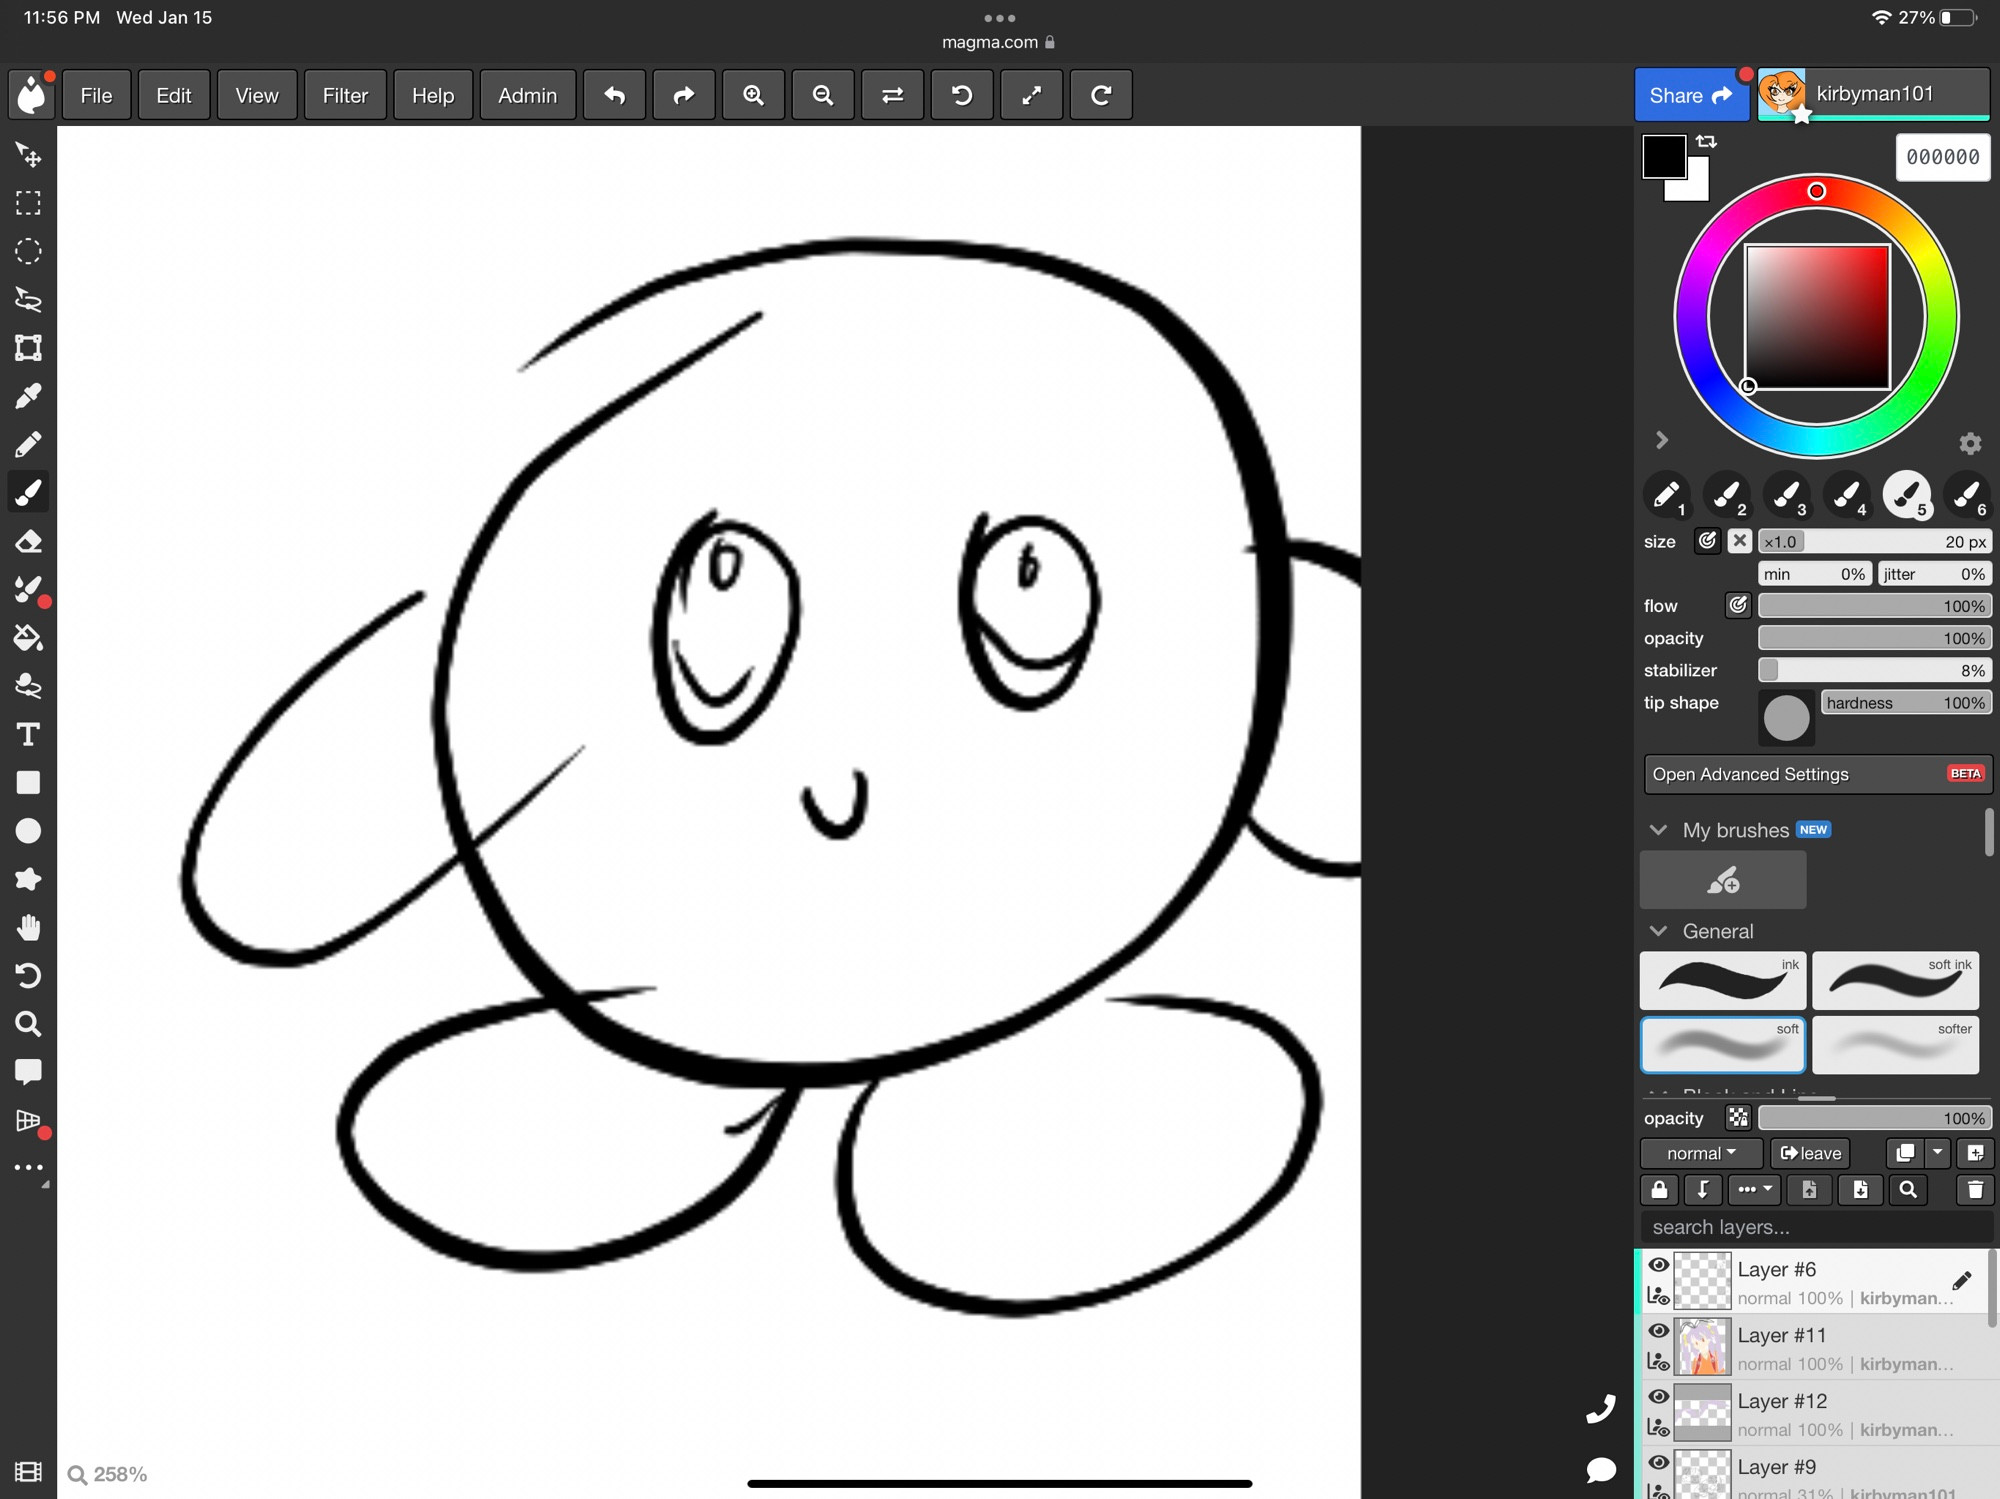Viewport: 2000px width, 1499px height.
Task: Toggle flow pressure sensitivity
Action: click(1738, 605)
